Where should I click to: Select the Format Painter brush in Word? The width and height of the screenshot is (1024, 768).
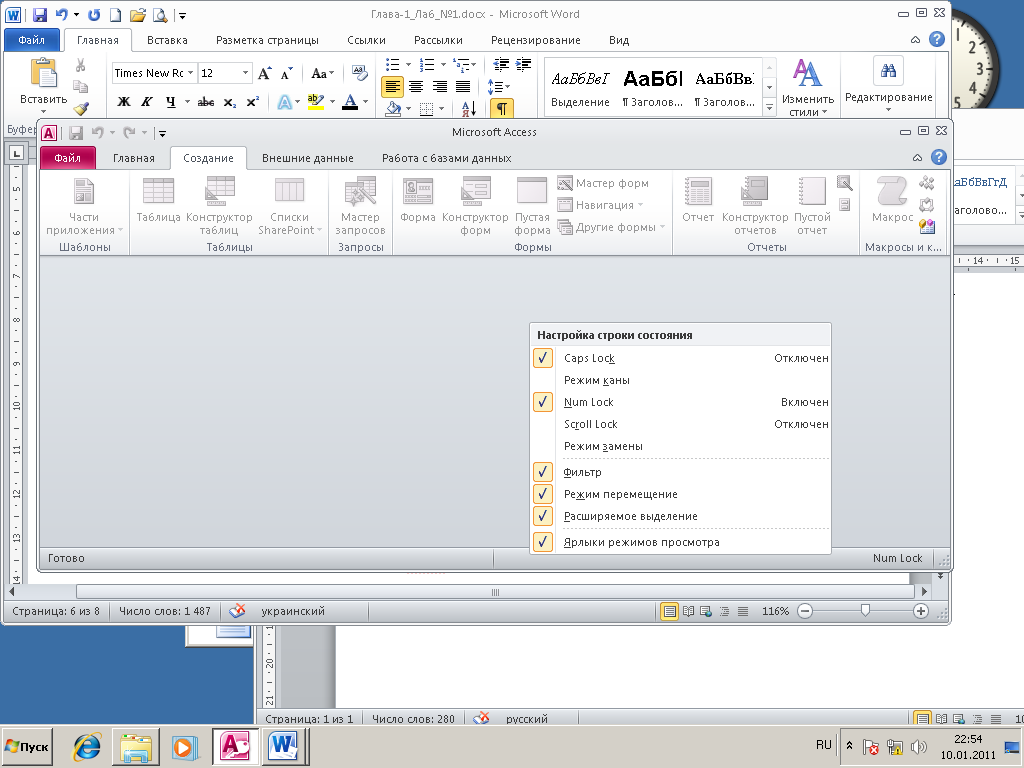click(x=80, y=108)
